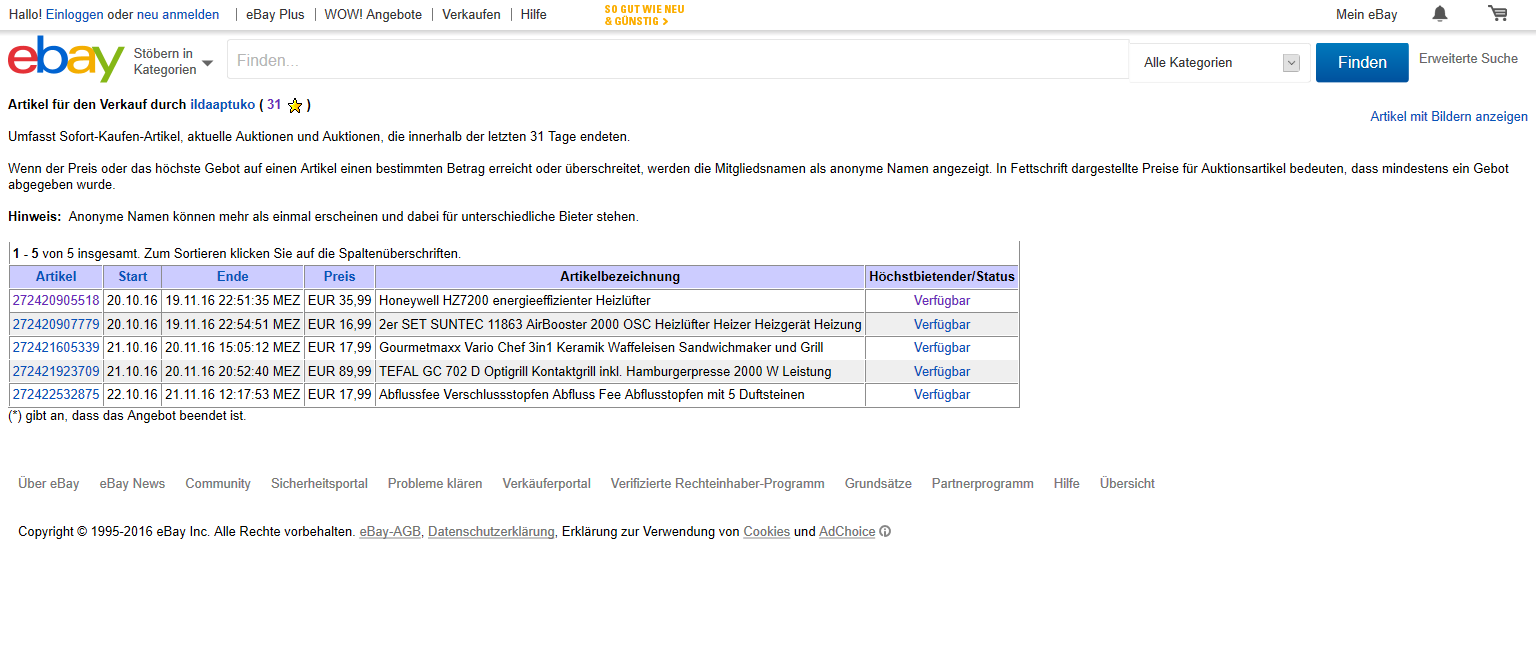
Task: Focus the Finden search field
Action: (x=678, y=60)
